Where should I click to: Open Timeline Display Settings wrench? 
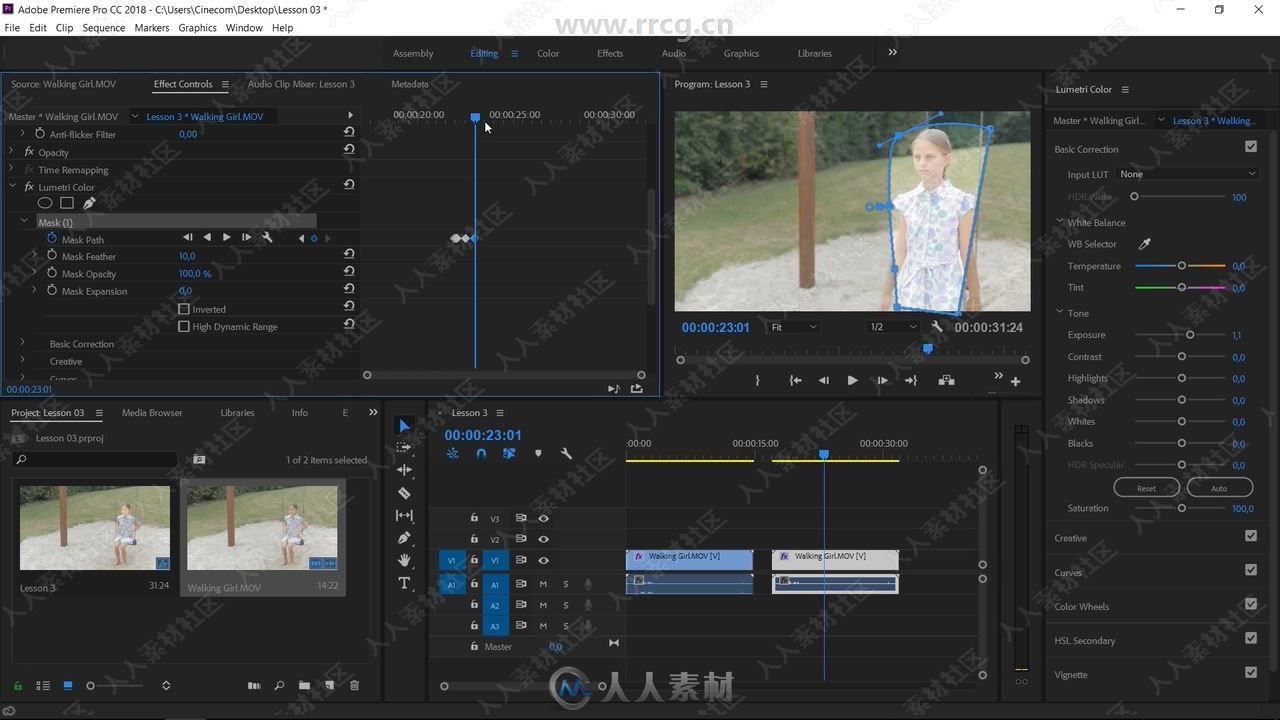566,454
